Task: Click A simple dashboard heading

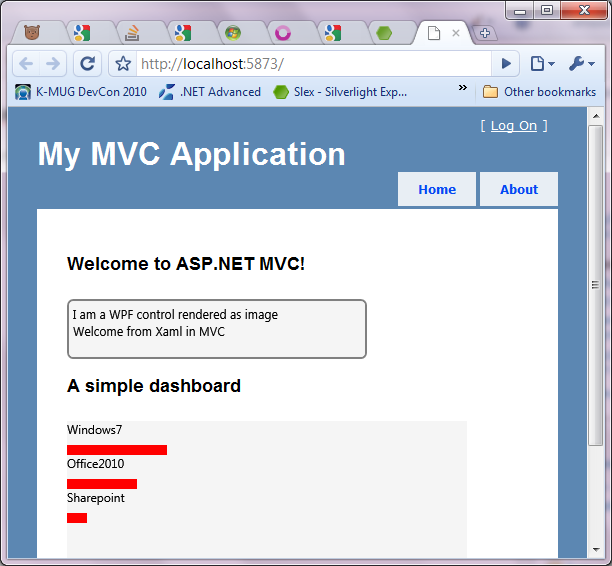Action: [154, 386]
